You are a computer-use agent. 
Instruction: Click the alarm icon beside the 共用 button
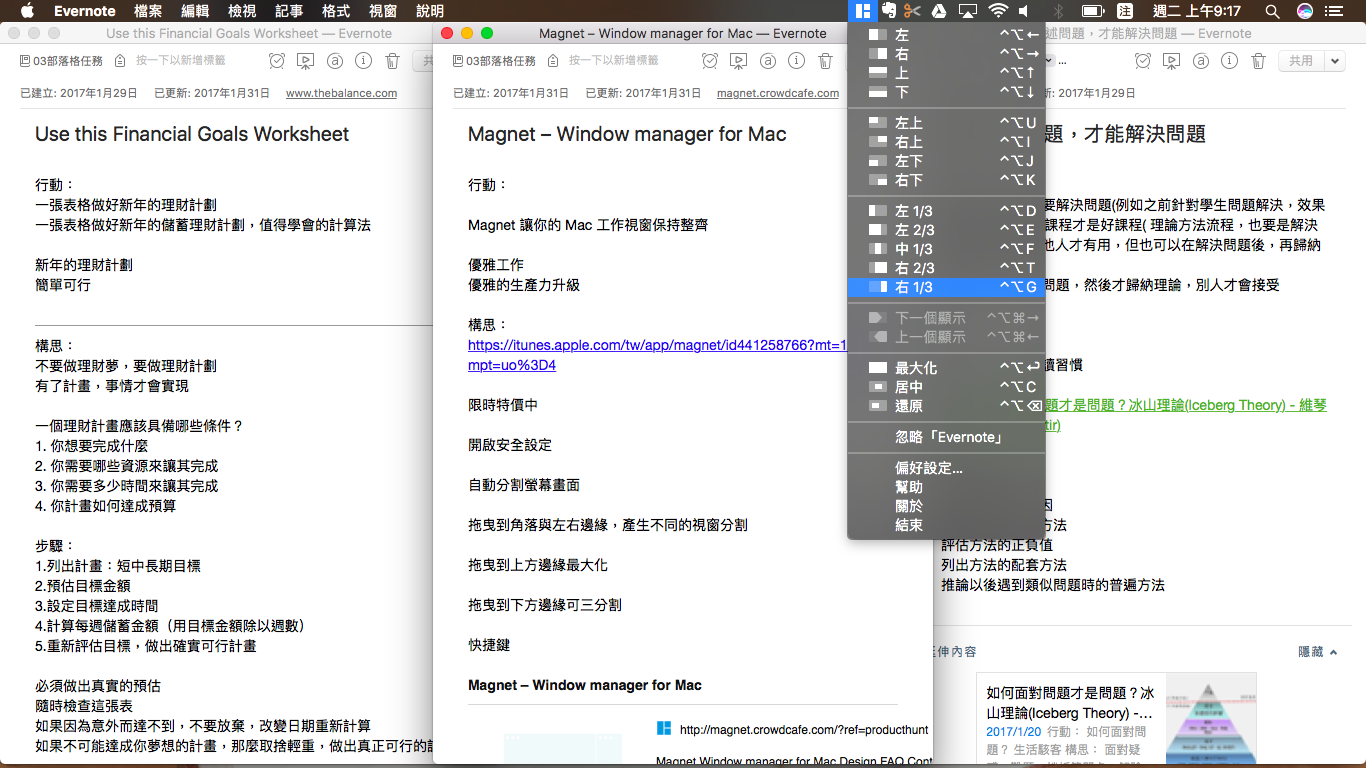coord(1144,61)
